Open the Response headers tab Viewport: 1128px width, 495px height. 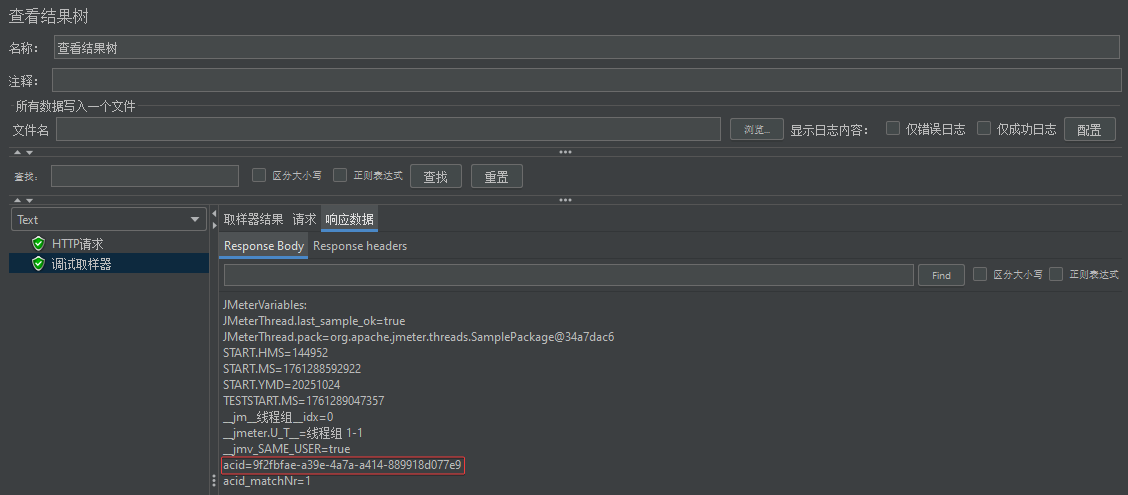coord(360,246)
